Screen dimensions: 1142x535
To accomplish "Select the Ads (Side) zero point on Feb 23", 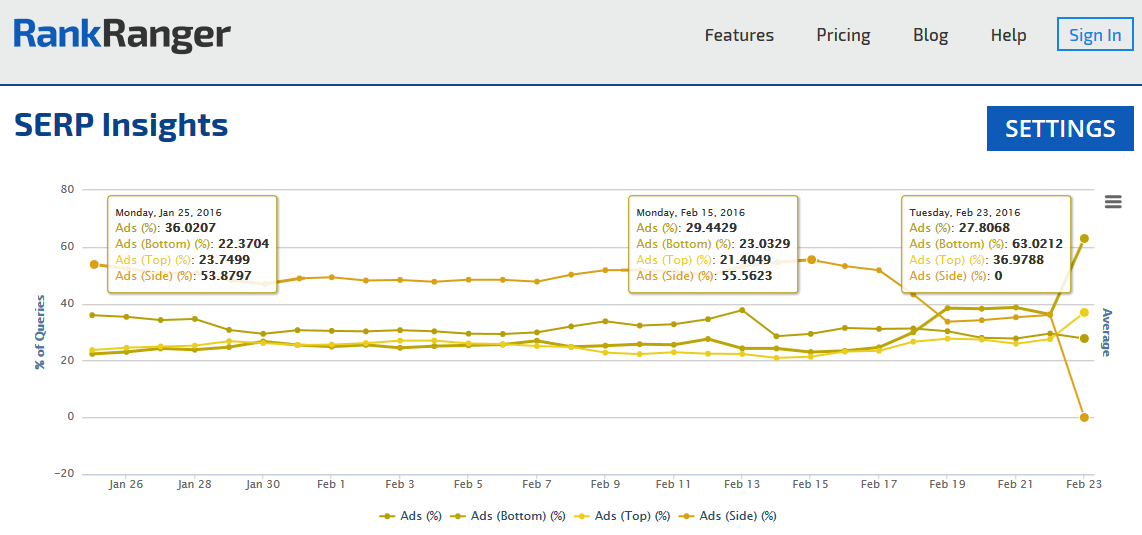I will (1084, 417).
